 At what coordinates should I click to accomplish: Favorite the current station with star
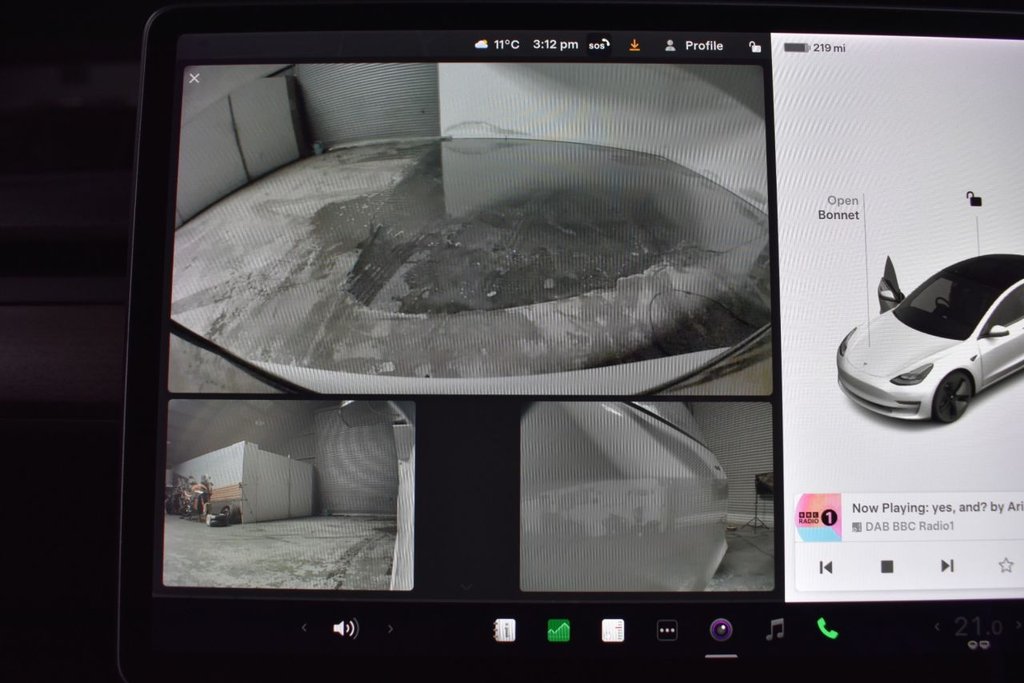(1005, 565)
